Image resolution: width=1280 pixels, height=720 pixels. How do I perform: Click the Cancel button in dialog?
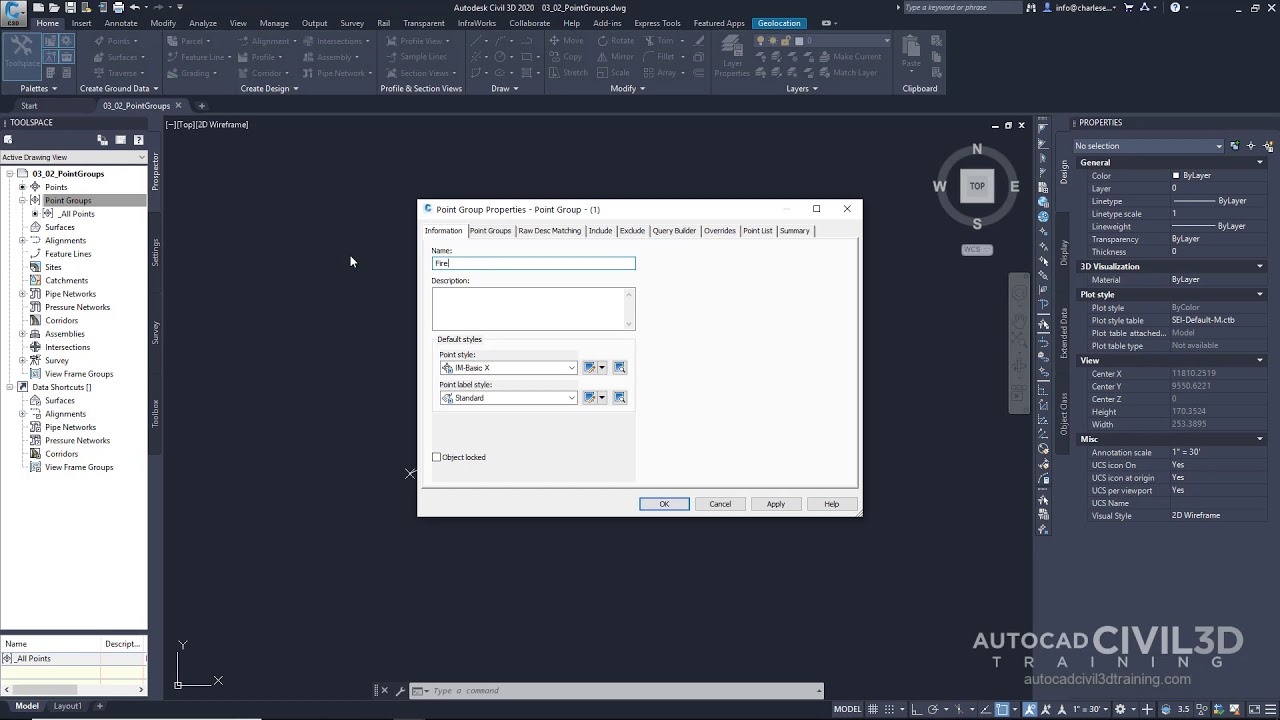pos(720,504)
